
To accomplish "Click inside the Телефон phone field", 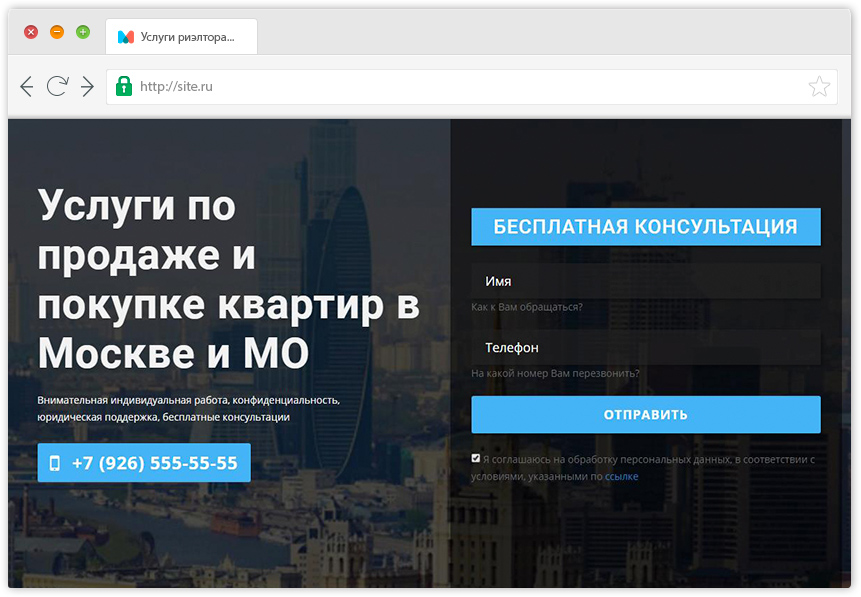I will click(645, 347).
